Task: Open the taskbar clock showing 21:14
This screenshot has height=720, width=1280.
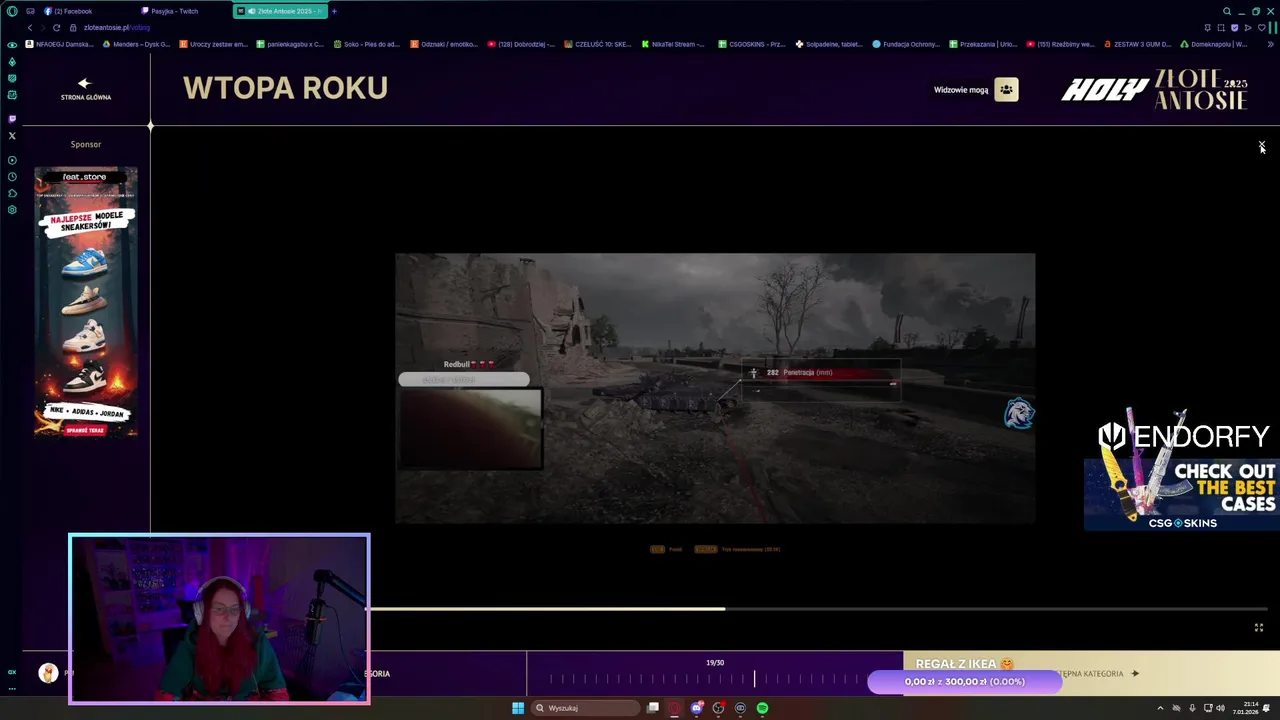Action: (x=1243, y=708)
